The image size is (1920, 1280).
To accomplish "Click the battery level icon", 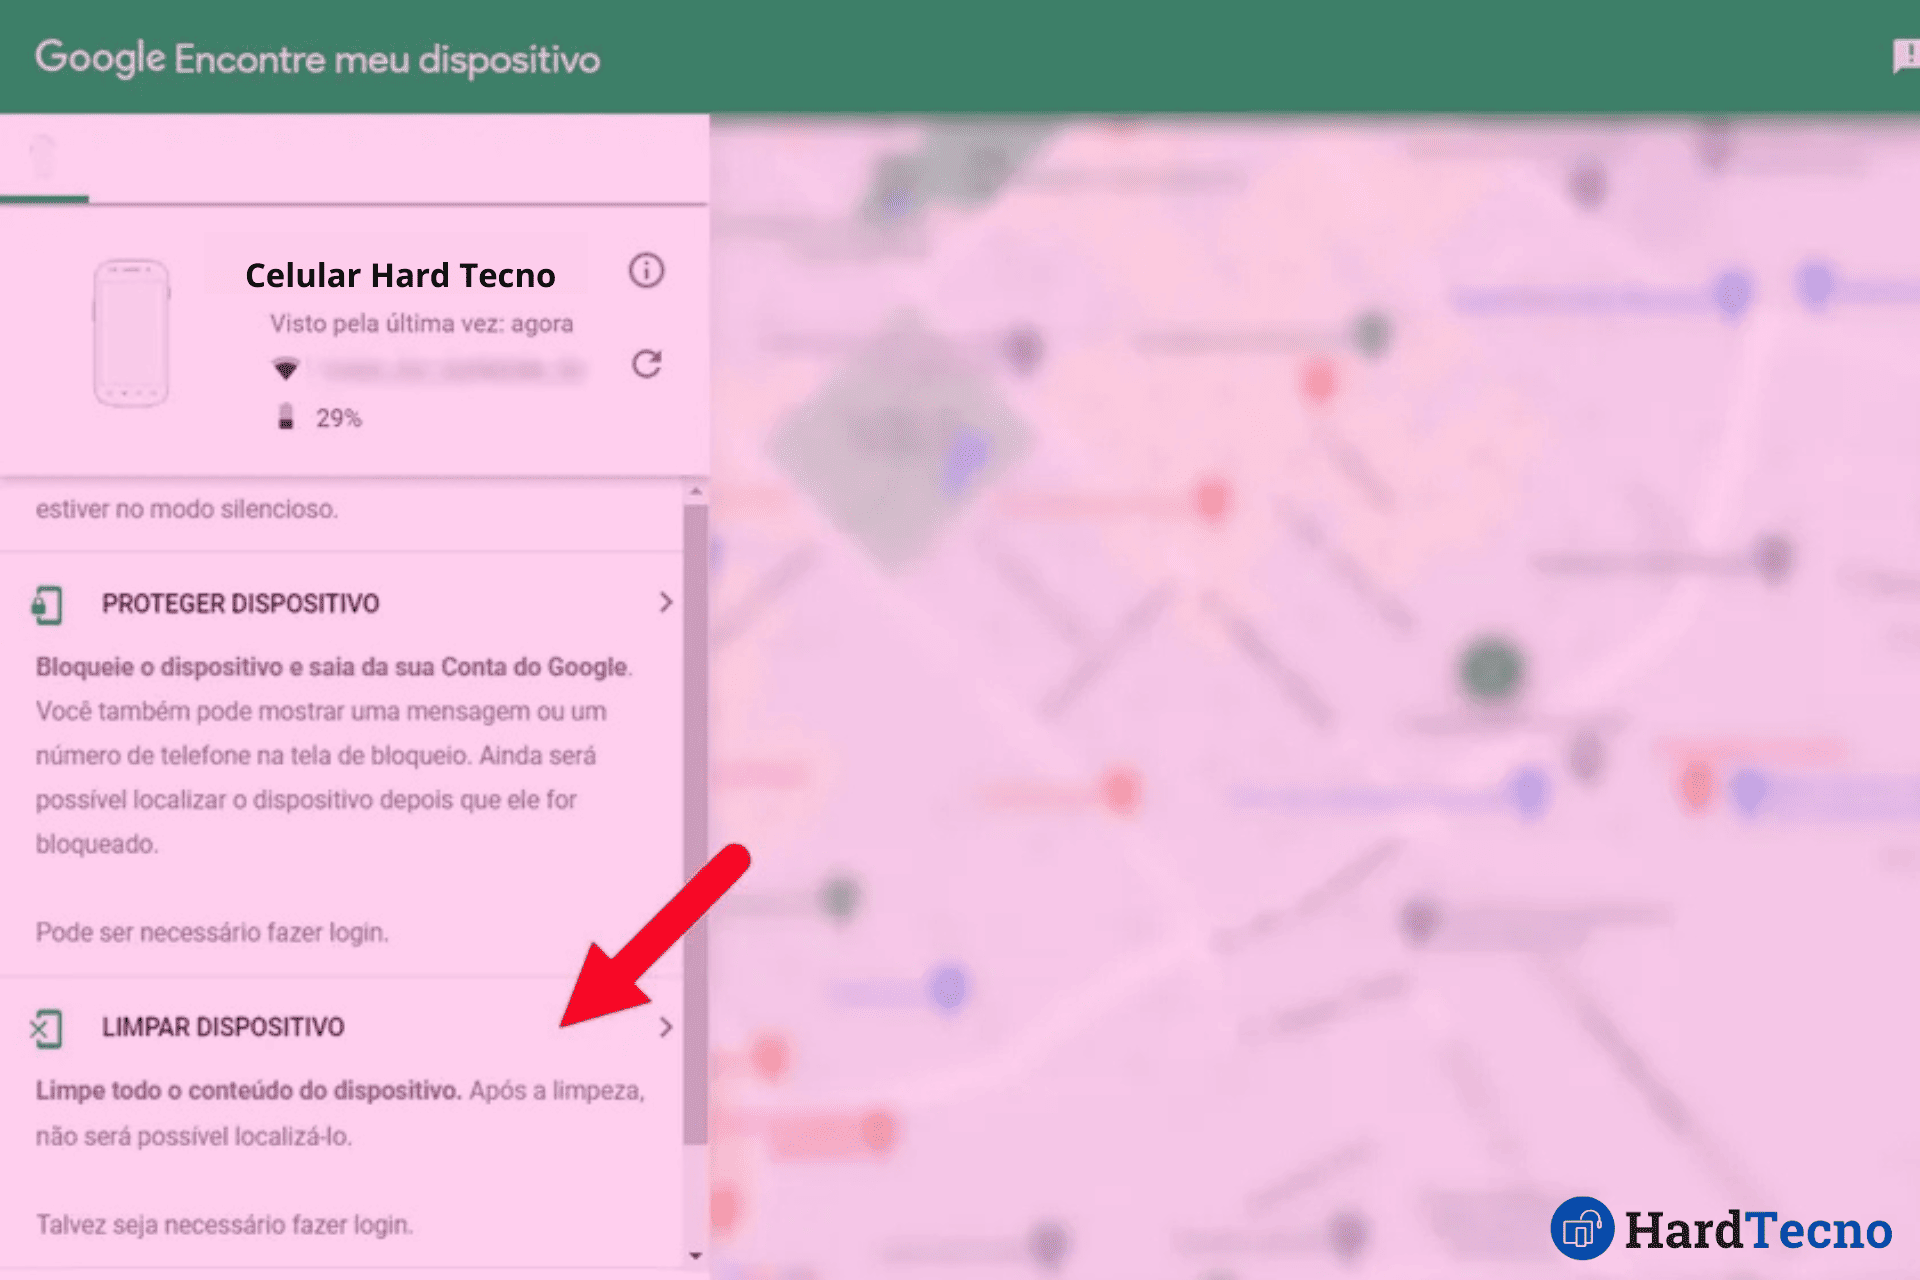I will [x=286, y=416].
